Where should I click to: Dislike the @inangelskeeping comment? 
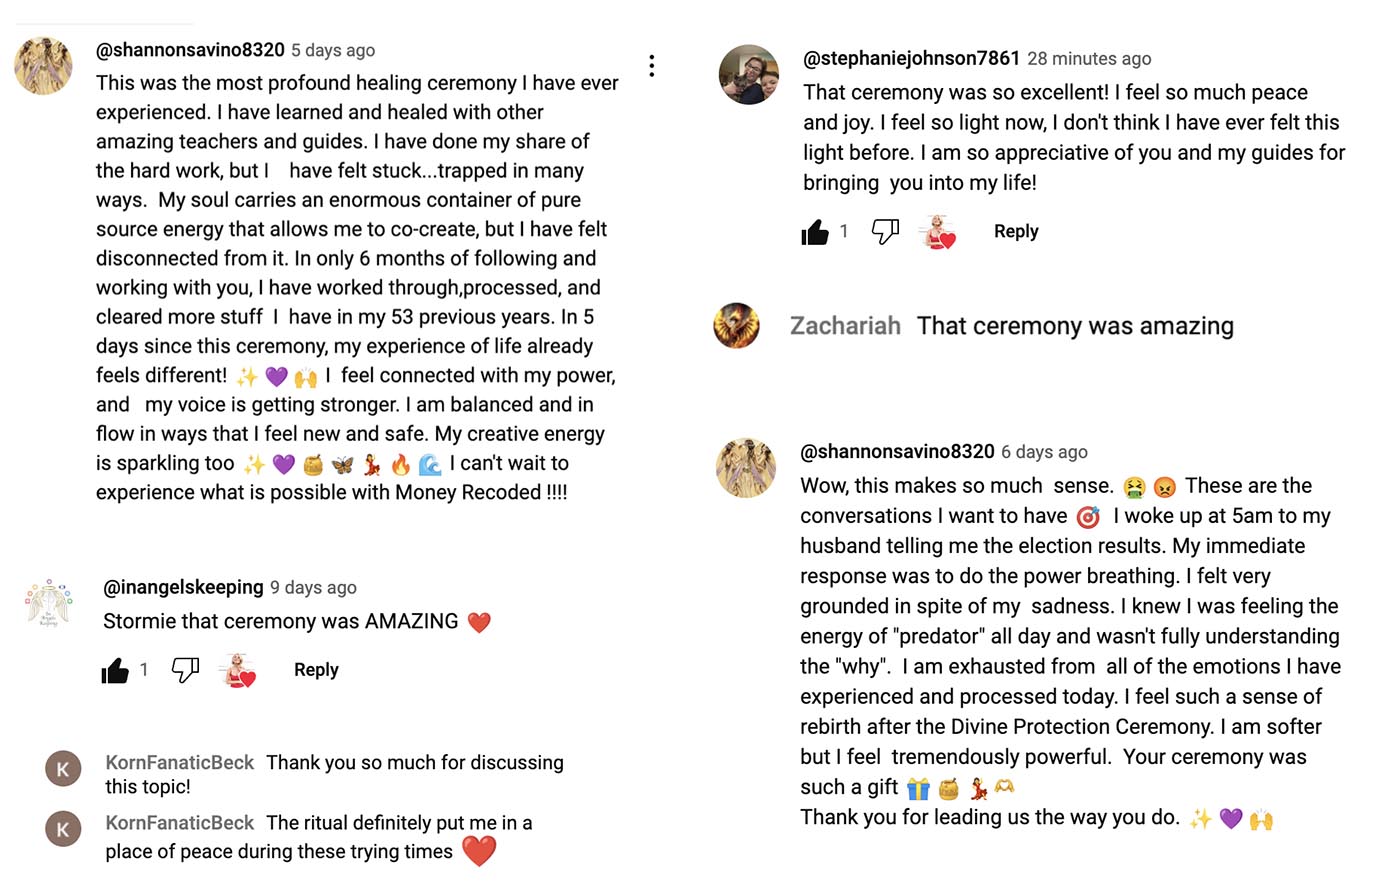[185, 670]
